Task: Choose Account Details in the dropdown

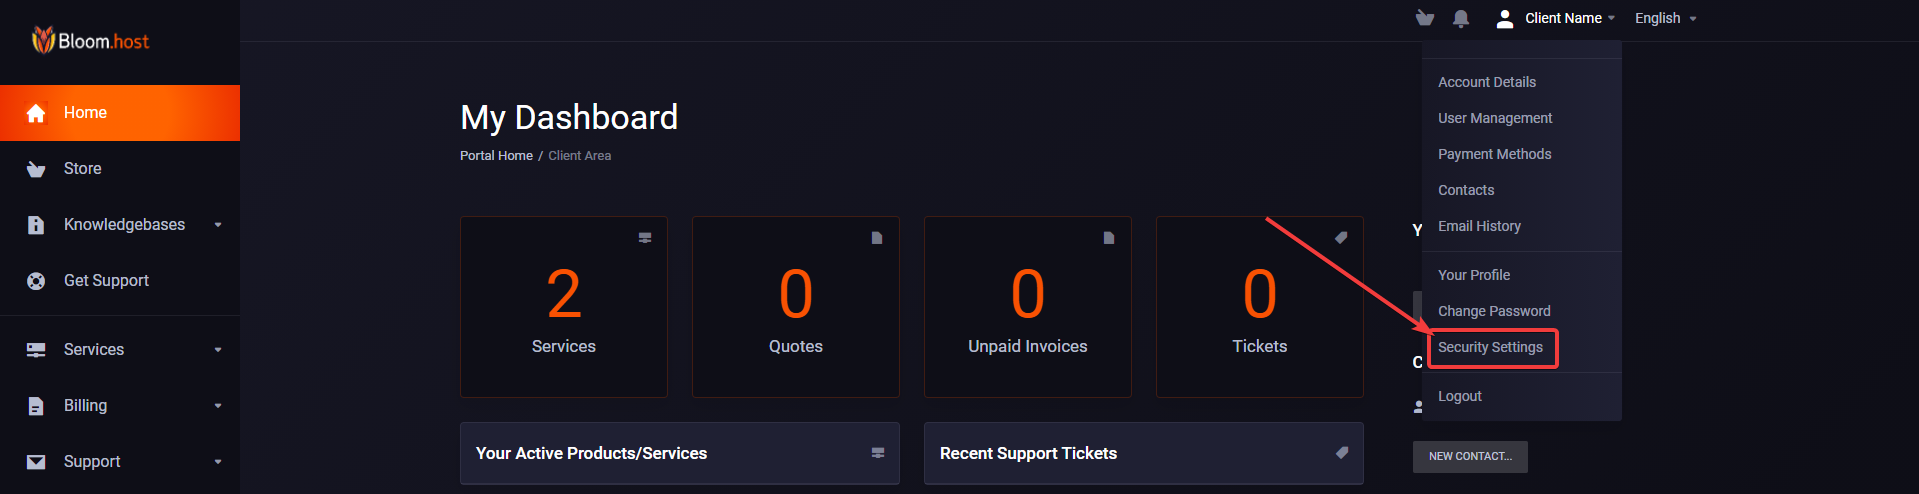Action: 1486,82
